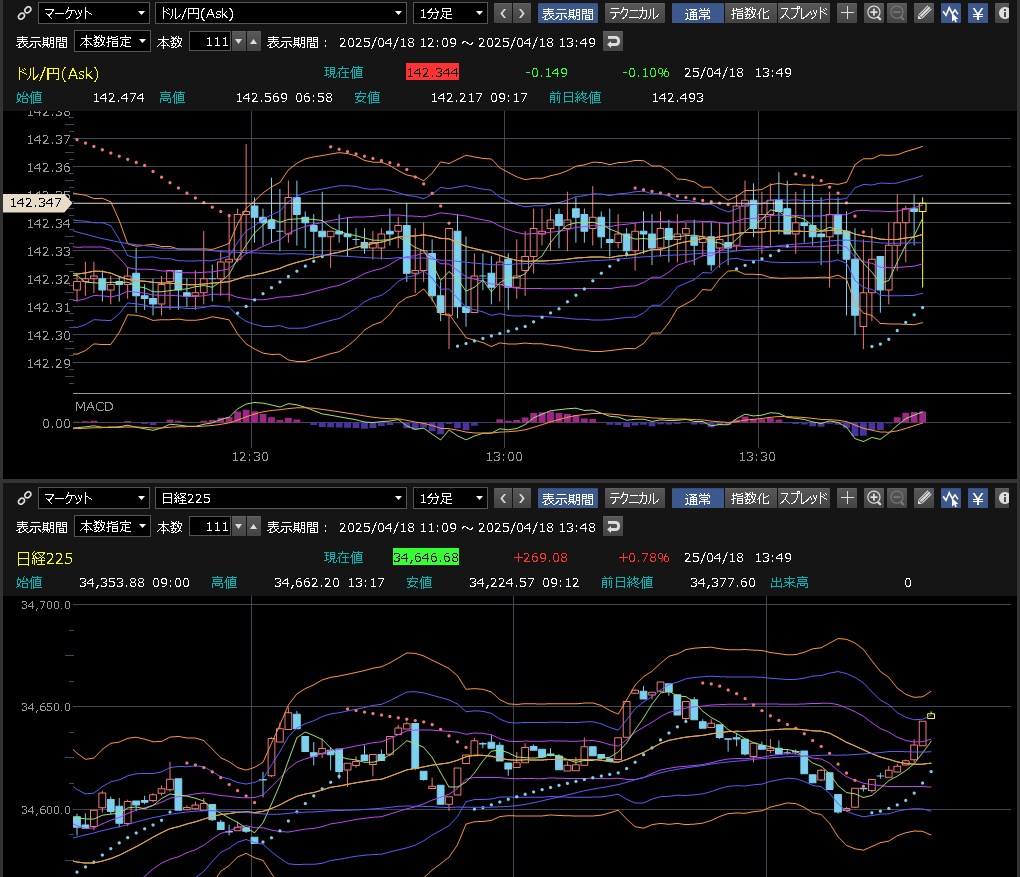Image resolution: width=1020 pixels, height=877 pixels.
Task: Click the 142.347 price marker on the axis
Action: click(36, 202)
